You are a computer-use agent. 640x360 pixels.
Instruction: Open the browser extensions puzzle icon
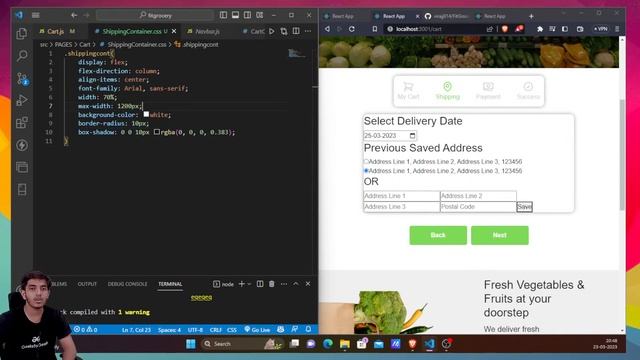[540, 29]
